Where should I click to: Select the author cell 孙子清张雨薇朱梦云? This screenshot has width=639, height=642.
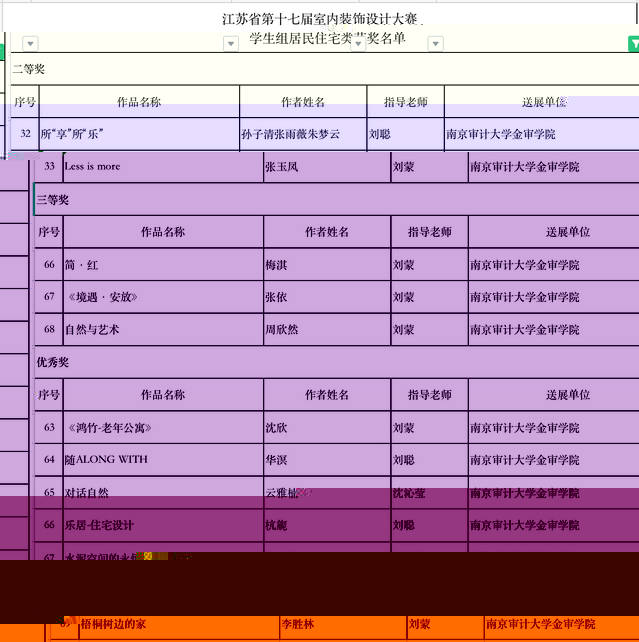302,133
